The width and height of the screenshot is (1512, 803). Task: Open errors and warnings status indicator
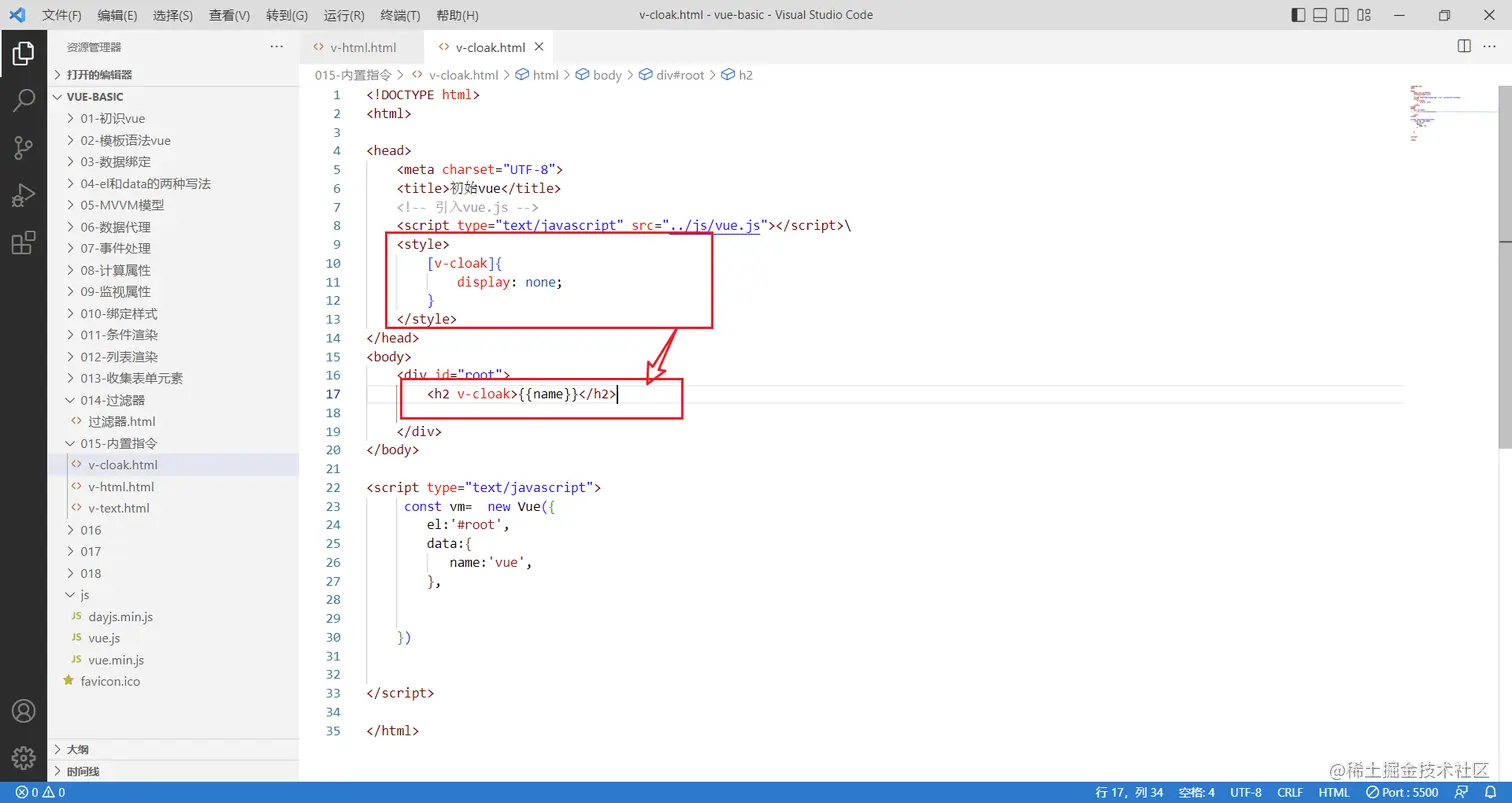[x=40, y=792]
